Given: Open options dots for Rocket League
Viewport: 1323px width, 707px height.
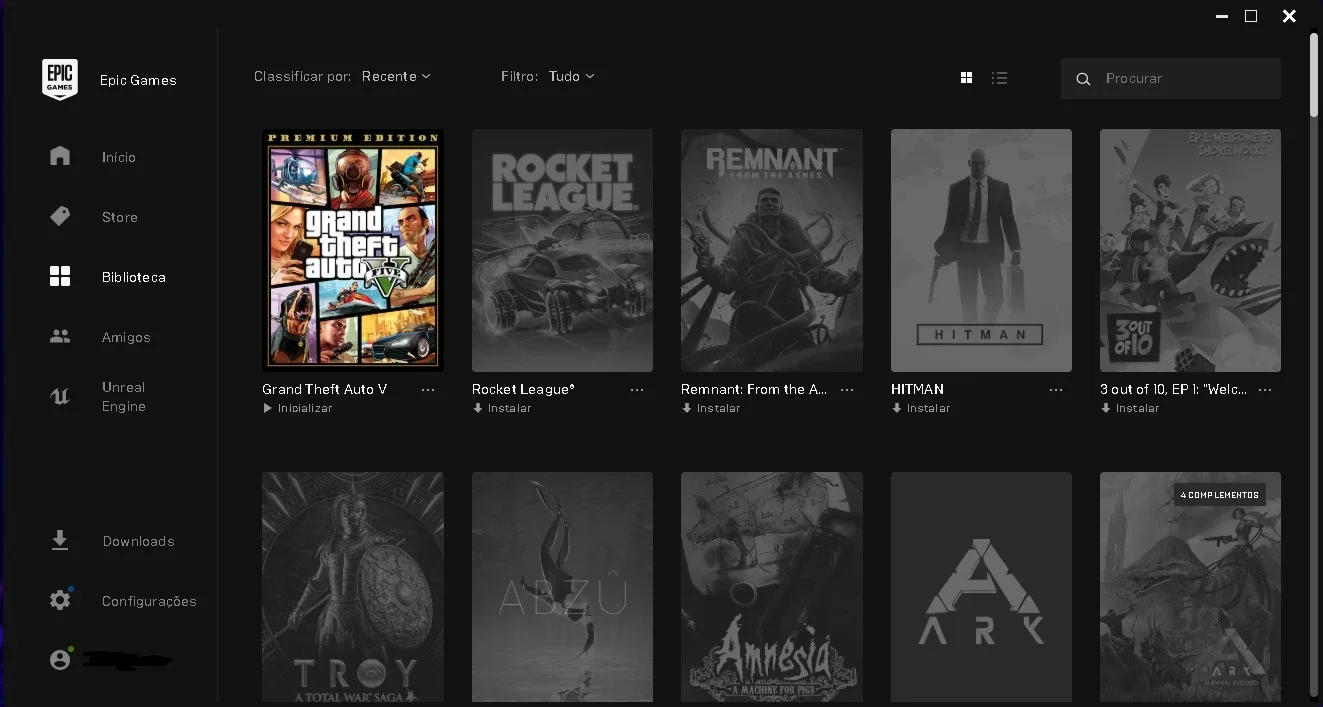Looking at the screenshot, I should tap(637, 389).
